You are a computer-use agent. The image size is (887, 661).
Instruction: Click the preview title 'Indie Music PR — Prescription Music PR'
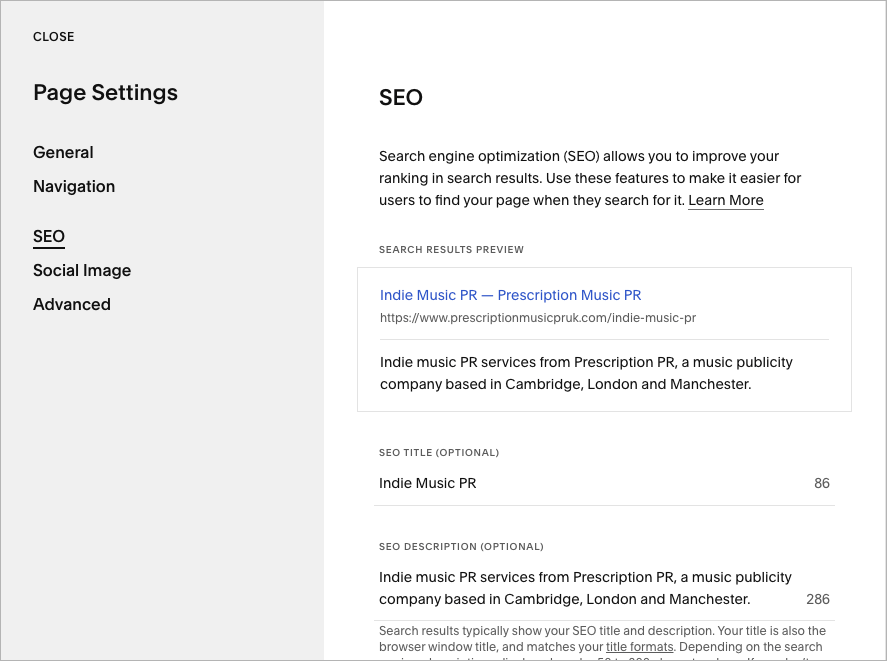510,295
